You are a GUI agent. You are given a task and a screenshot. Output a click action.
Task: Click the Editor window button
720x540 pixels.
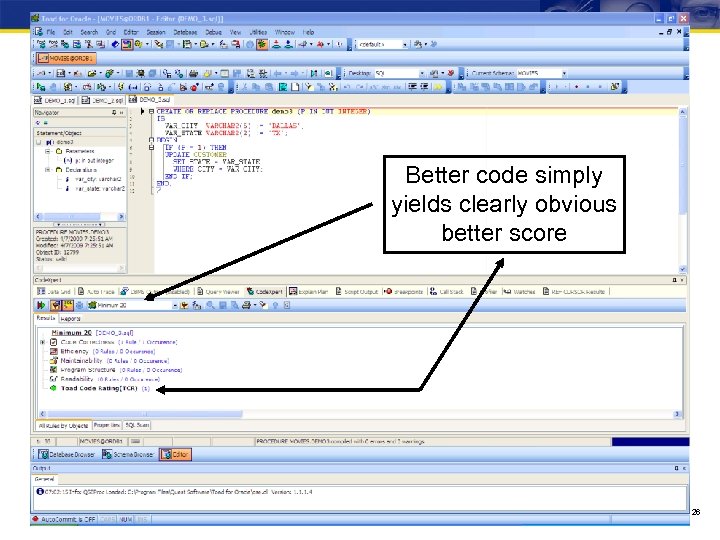tap(175, 454)
